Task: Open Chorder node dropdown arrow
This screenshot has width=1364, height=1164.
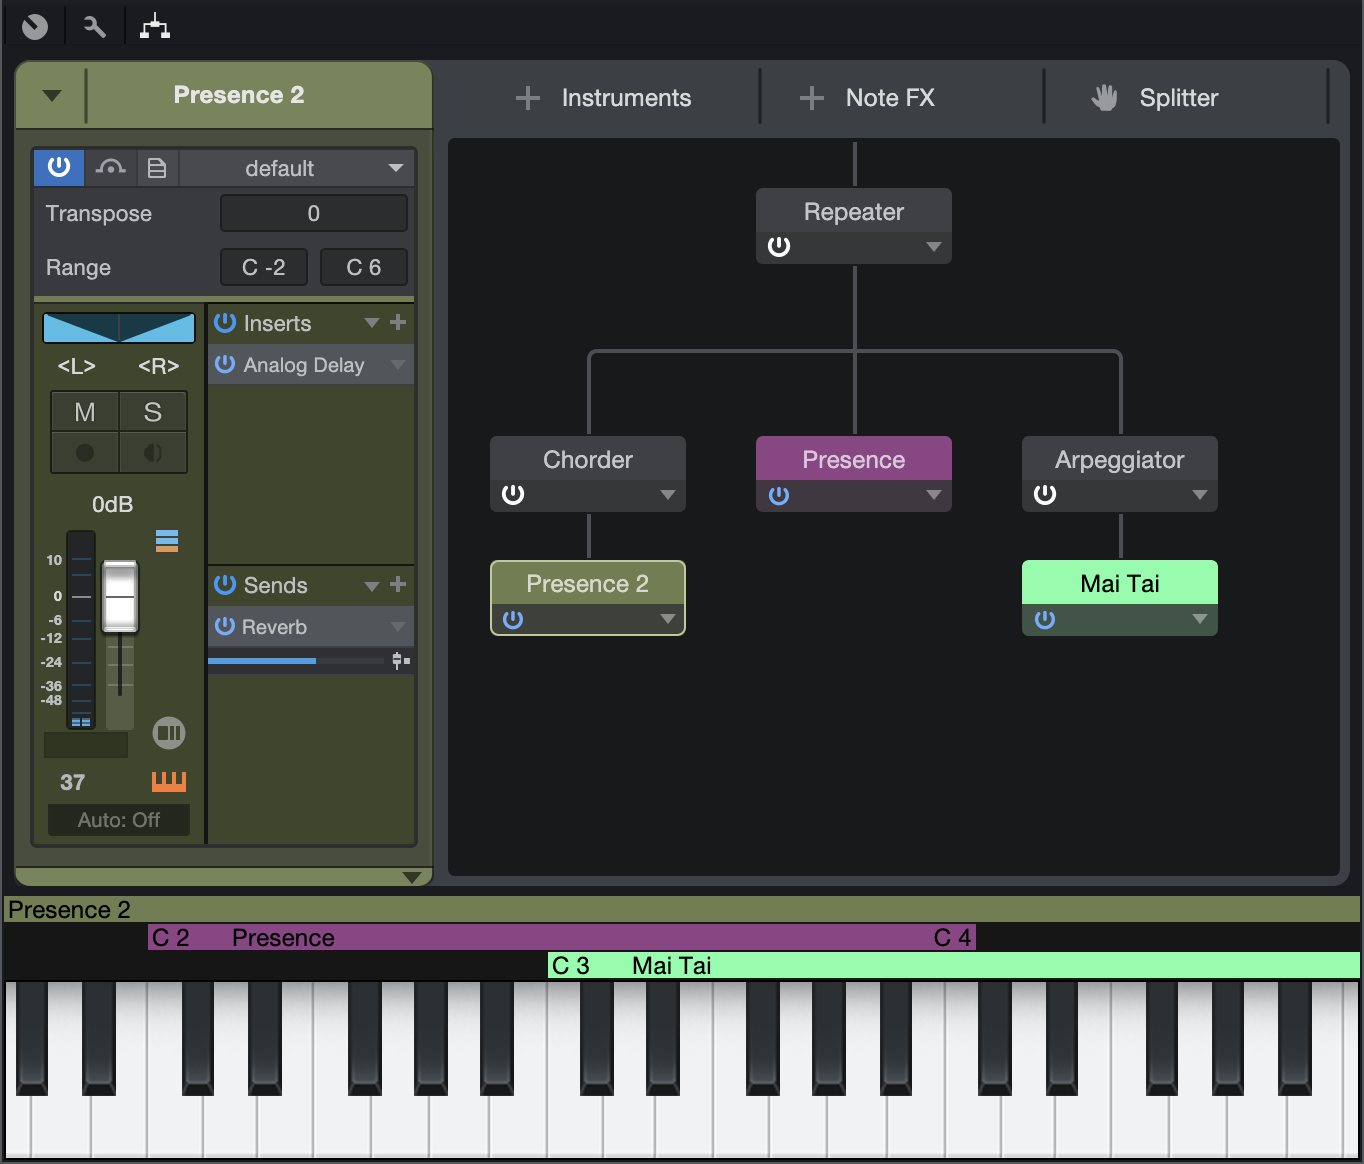Action: pos(668,494)
